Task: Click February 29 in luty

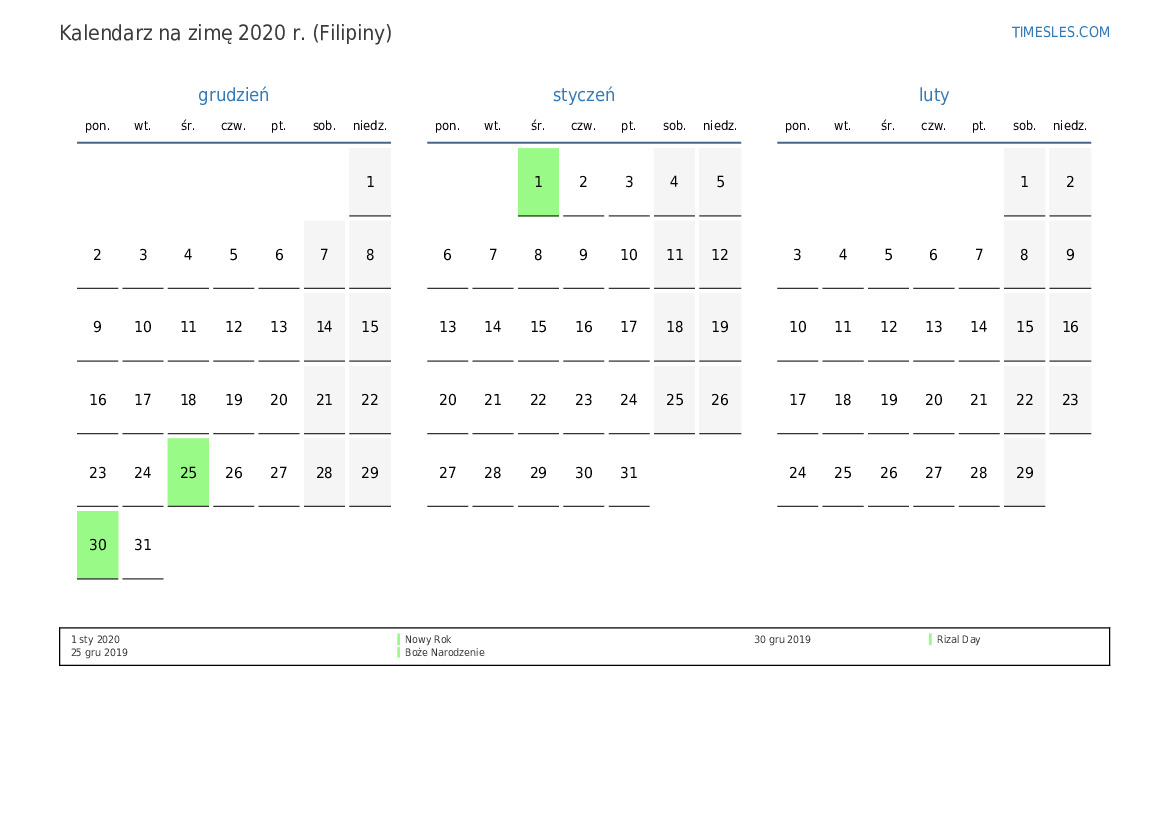Action: point(1024,472)
